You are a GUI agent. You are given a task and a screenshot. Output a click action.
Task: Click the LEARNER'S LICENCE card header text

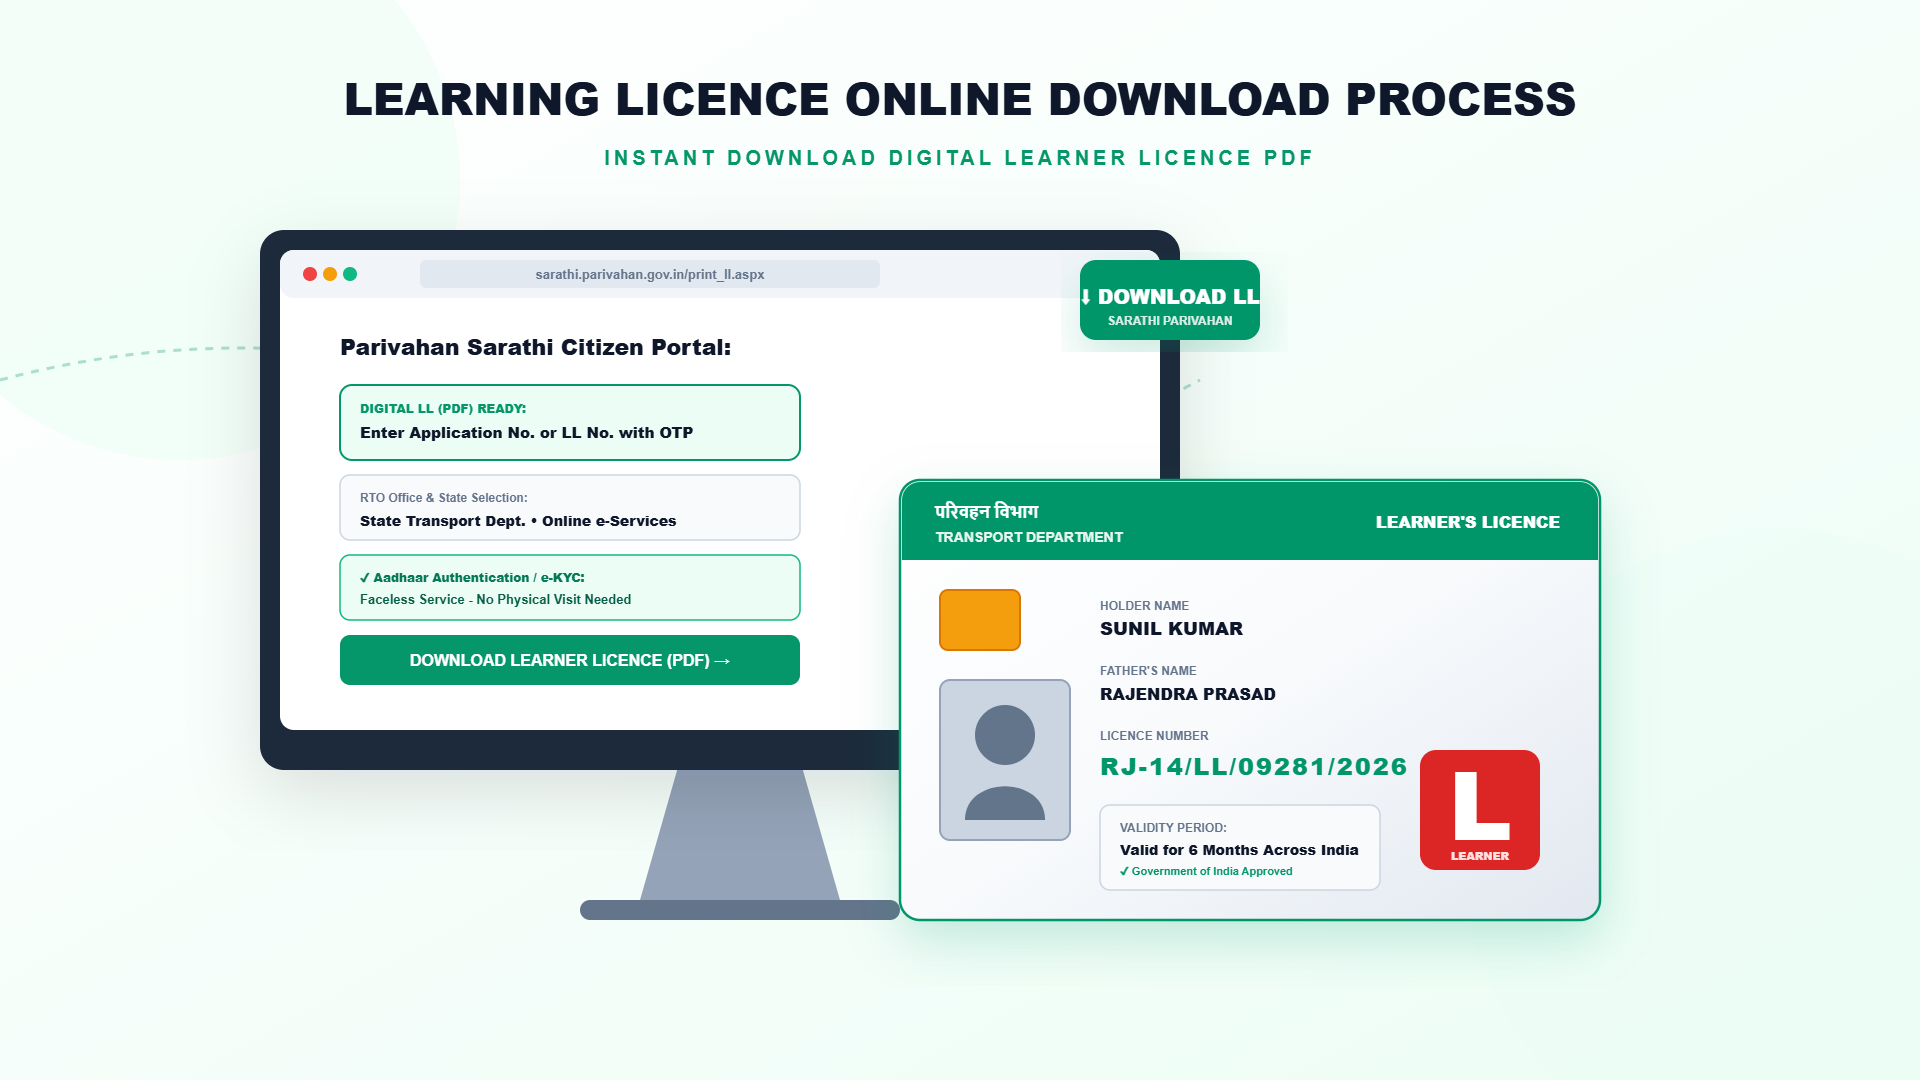[1468, 522]
